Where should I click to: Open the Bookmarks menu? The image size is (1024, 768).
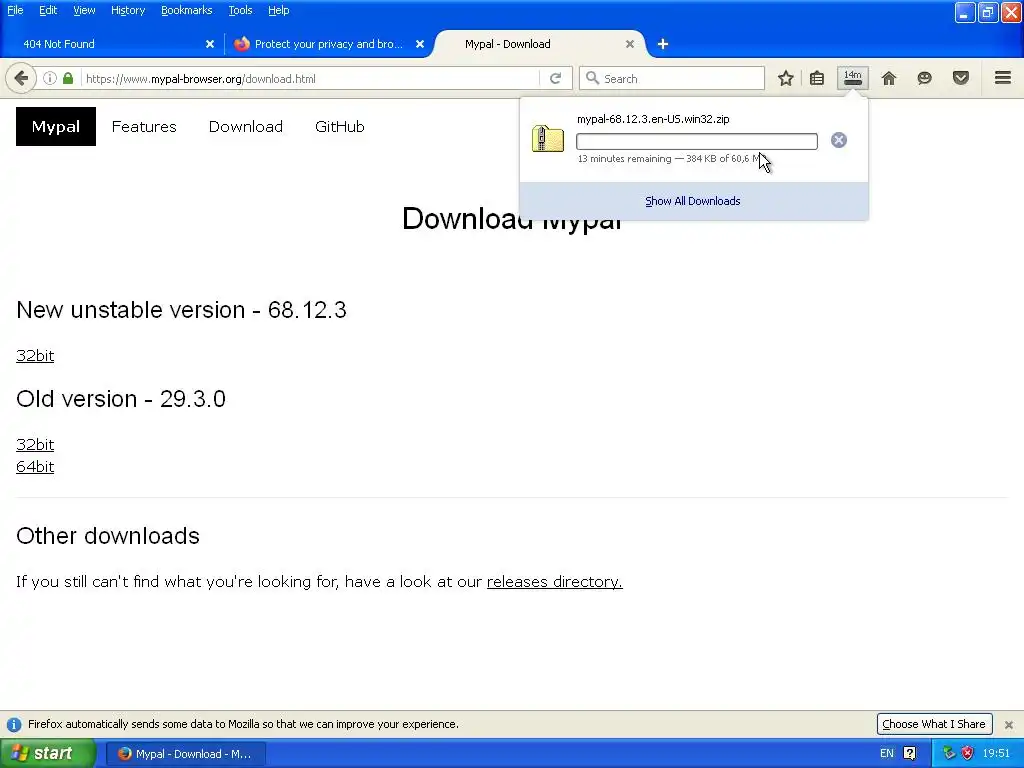click(x=187, y=10)
